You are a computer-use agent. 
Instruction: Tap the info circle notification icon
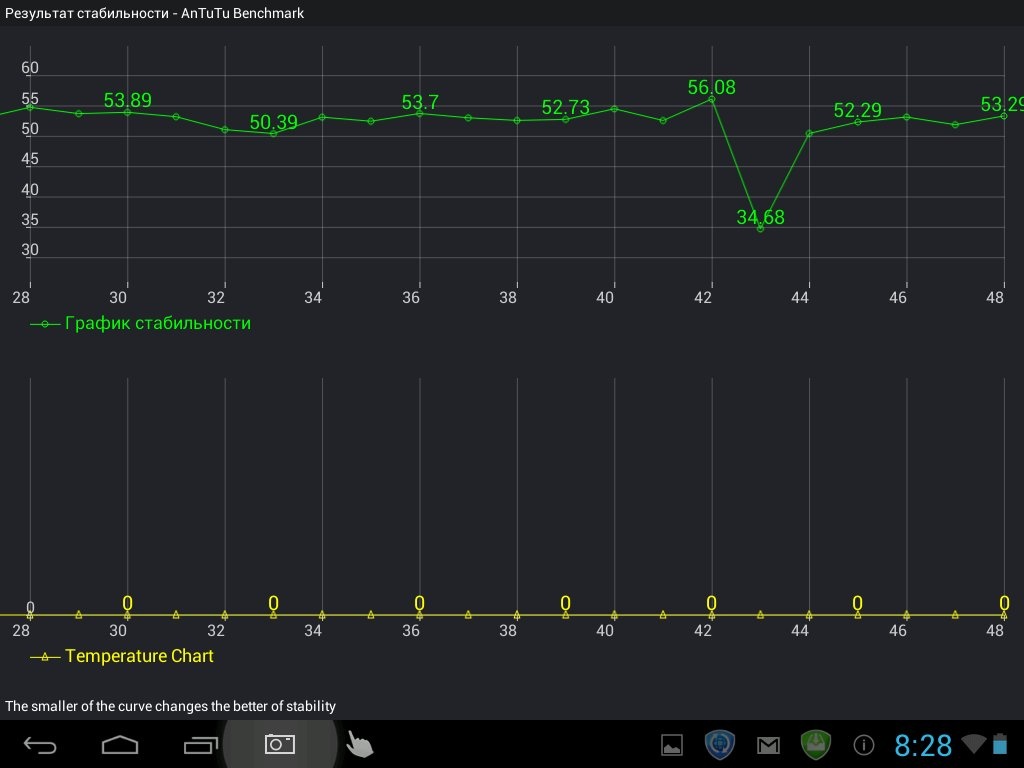pyautogui.click(x=864, y=745)
